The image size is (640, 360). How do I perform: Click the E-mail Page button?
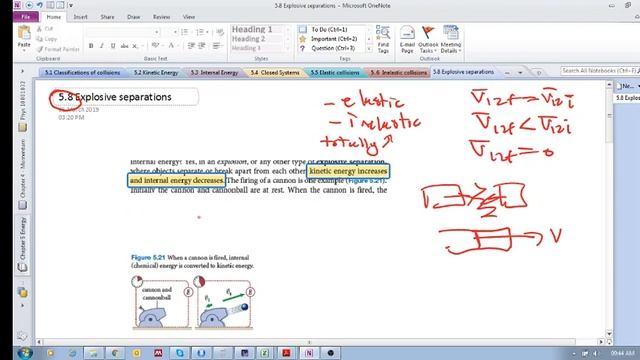[x=407, y=40]
